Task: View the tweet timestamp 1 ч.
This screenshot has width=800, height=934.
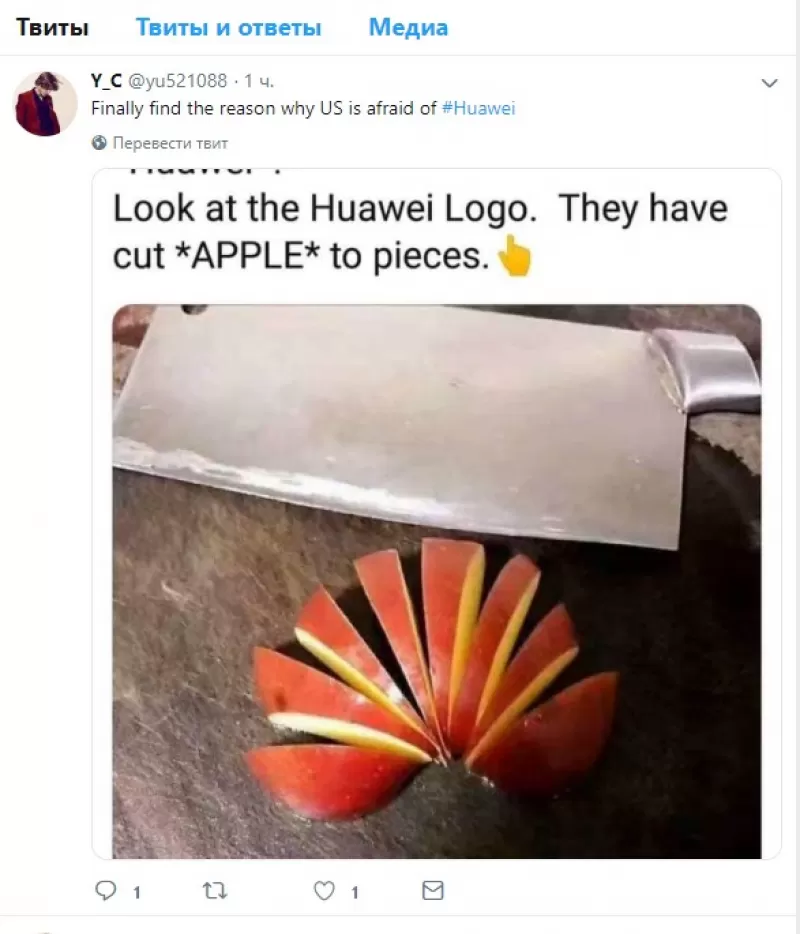Action: (x=259, y=80)
